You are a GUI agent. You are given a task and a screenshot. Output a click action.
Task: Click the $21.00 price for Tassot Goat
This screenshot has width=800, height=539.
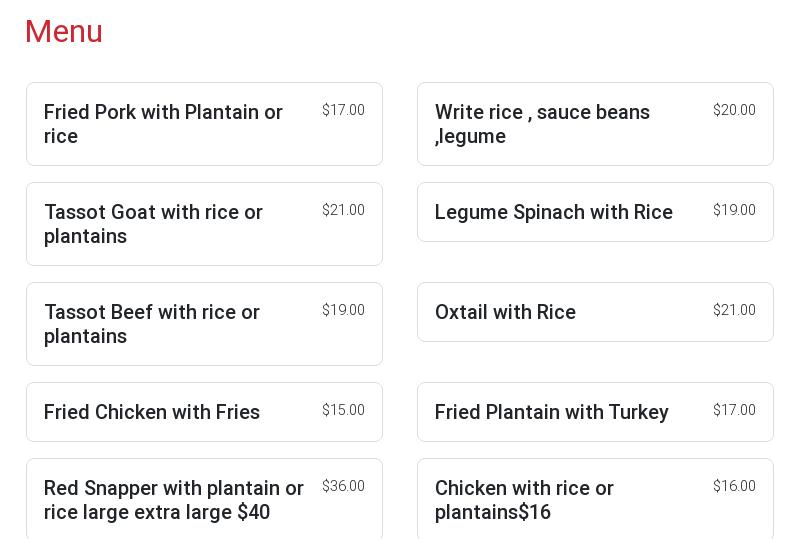coord(343,210)
